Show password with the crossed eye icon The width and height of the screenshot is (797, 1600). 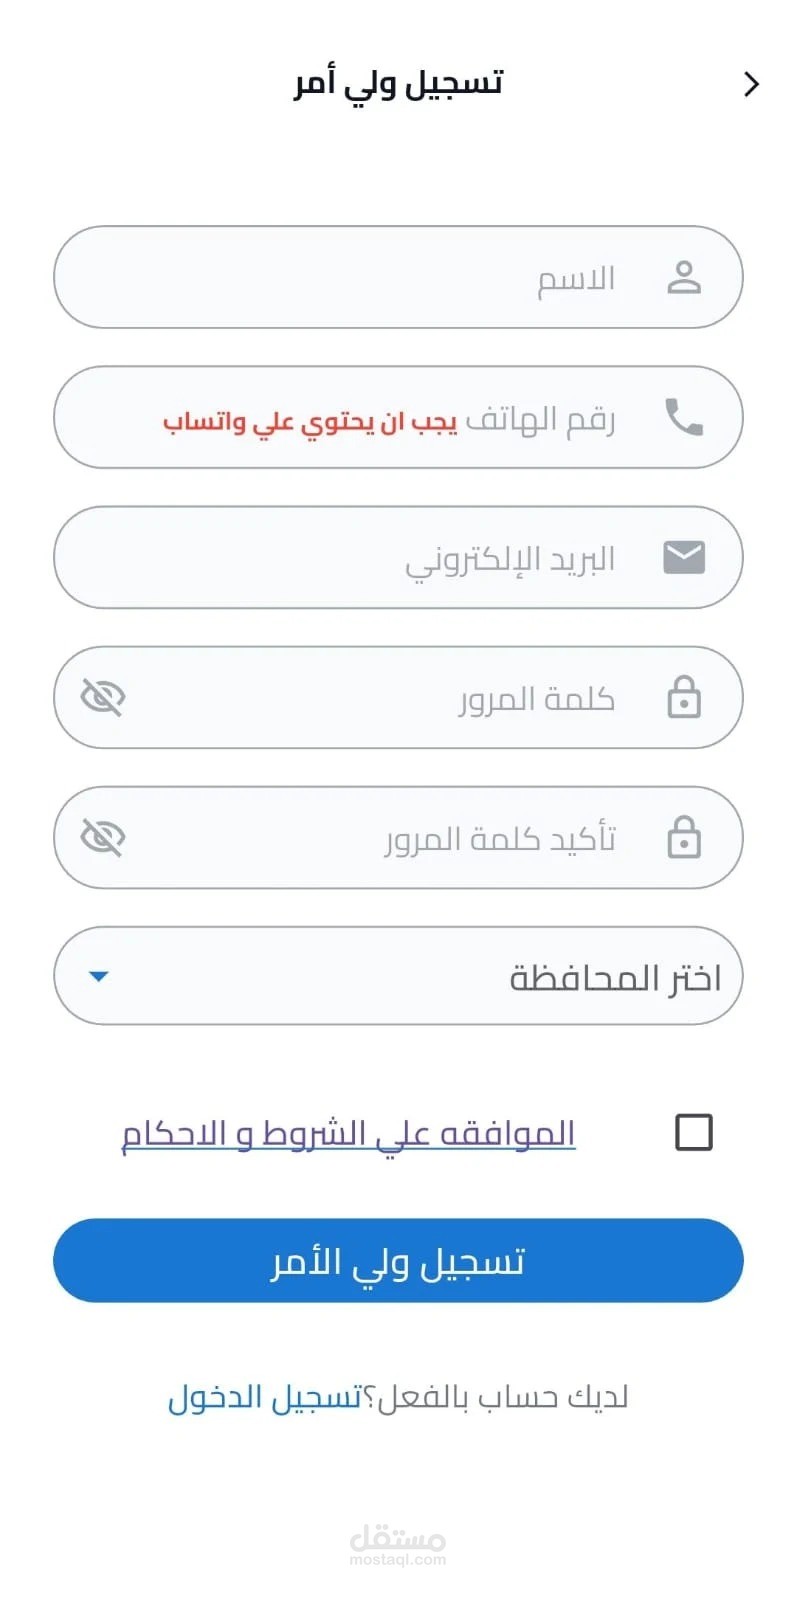(x=102, y=697)
